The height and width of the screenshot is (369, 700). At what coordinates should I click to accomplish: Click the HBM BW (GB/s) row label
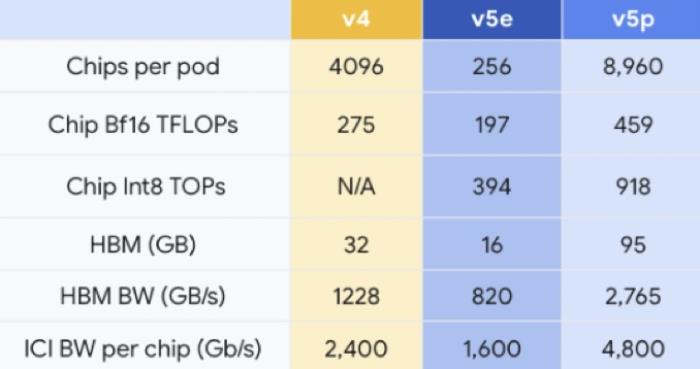coord(143,296)
